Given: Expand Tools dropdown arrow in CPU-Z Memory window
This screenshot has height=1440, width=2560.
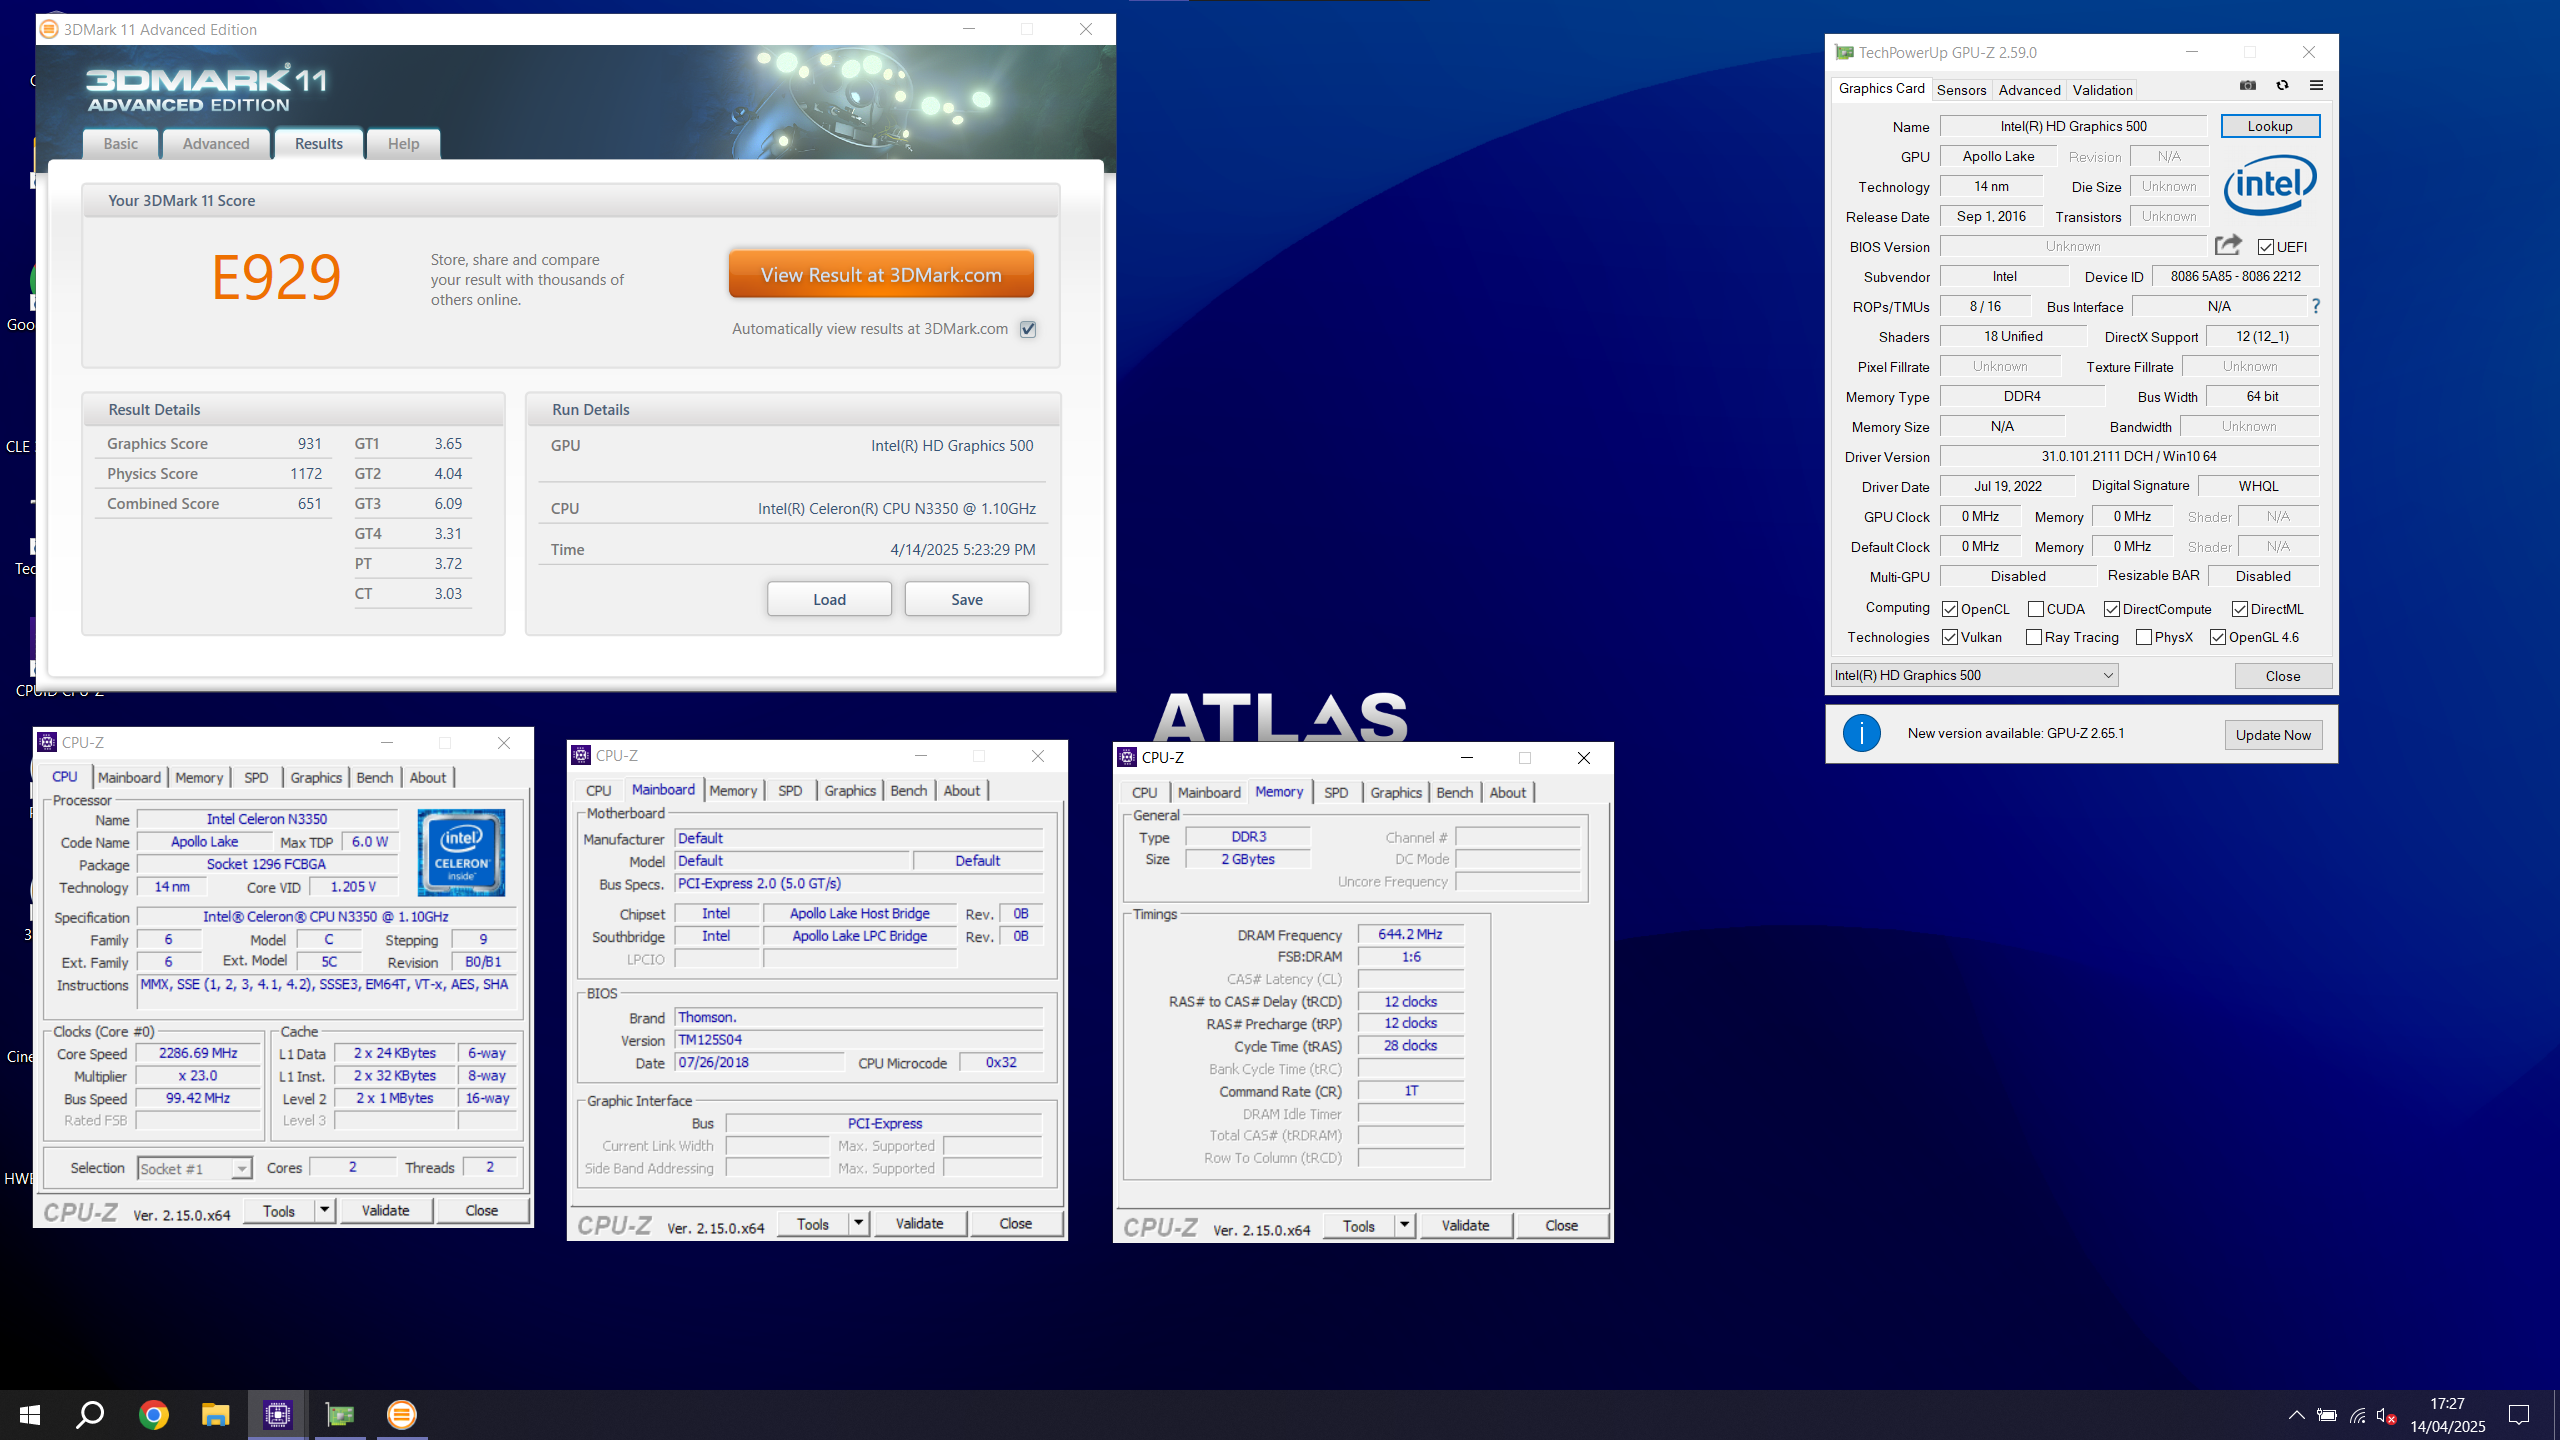Looking at the screenshot, I should point(1404,1225).
